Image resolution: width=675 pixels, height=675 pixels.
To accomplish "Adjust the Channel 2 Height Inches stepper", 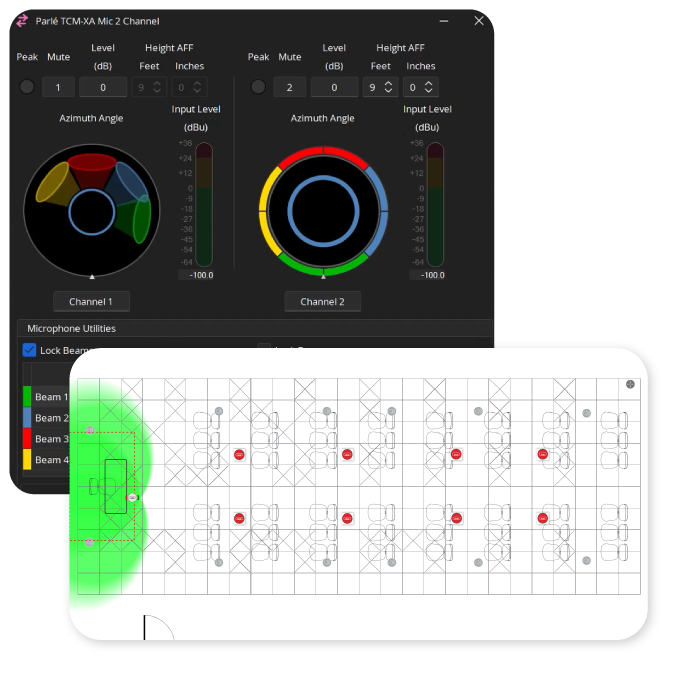I will point(428,87).
